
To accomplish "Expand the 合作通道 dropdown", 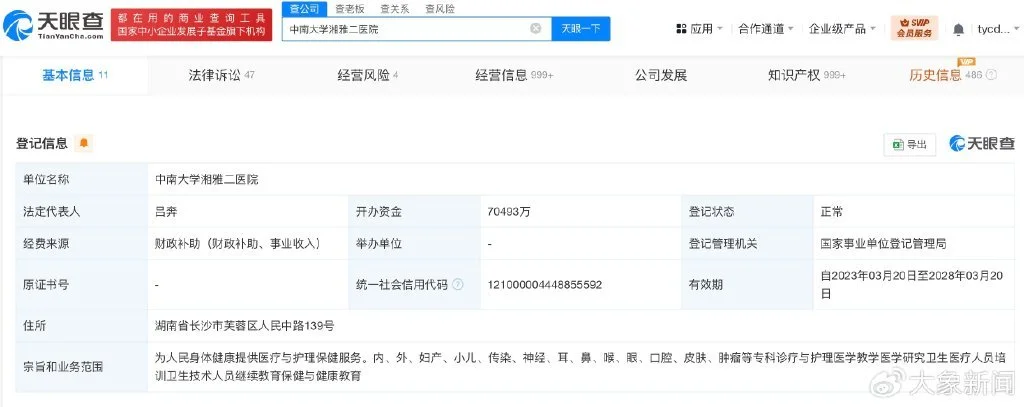I will [x=766, y=29].
